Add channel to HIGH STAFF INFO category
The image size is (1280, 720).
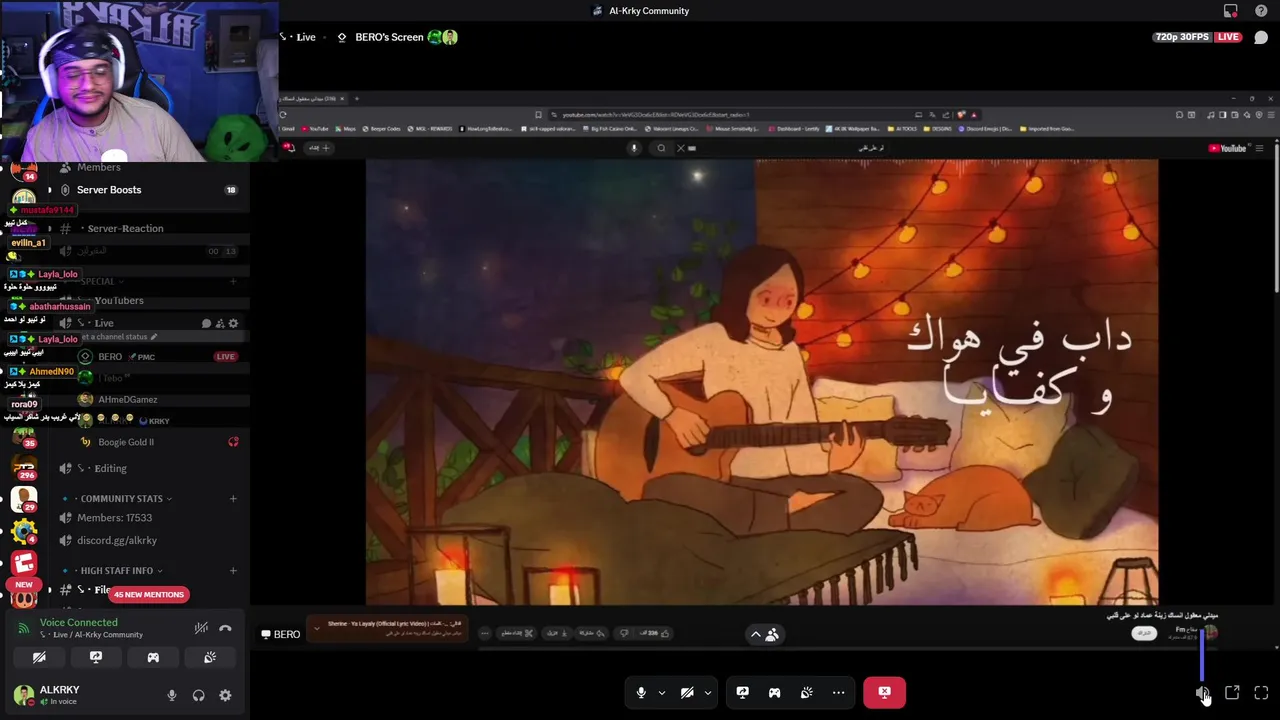233,570
